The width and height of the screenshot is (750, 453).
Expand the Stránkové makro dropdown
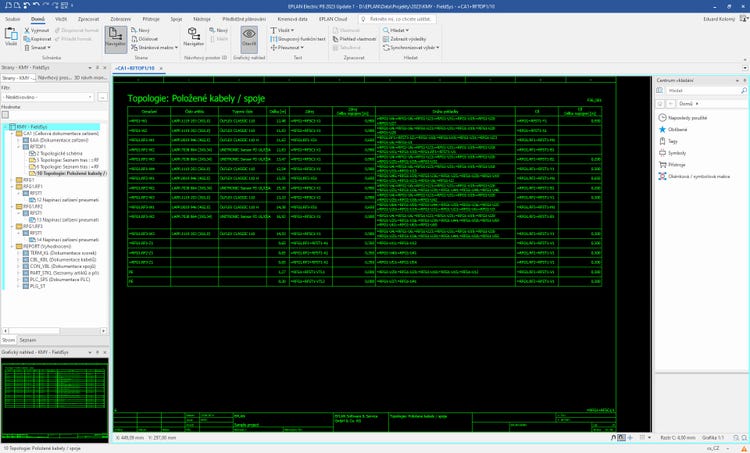coord(158,47)
